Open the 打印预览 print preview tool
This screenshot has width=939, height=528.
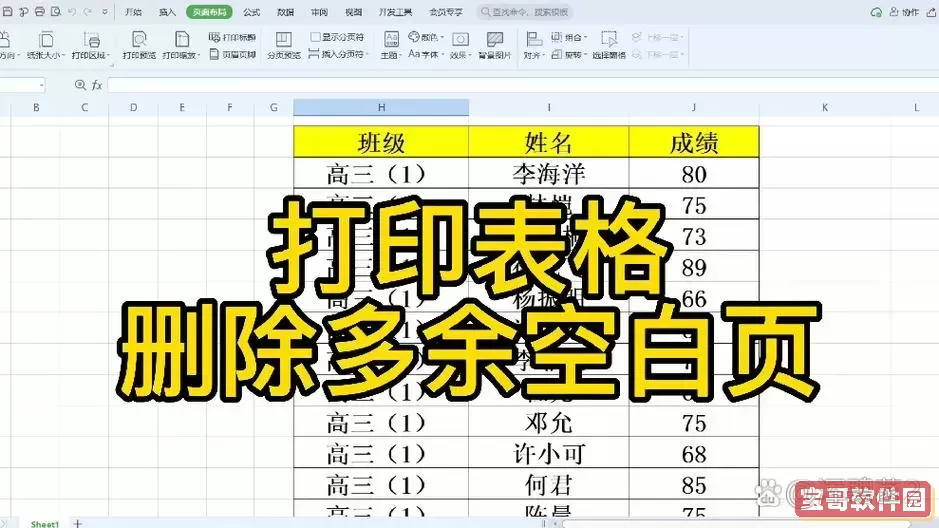tap(139, 45)
